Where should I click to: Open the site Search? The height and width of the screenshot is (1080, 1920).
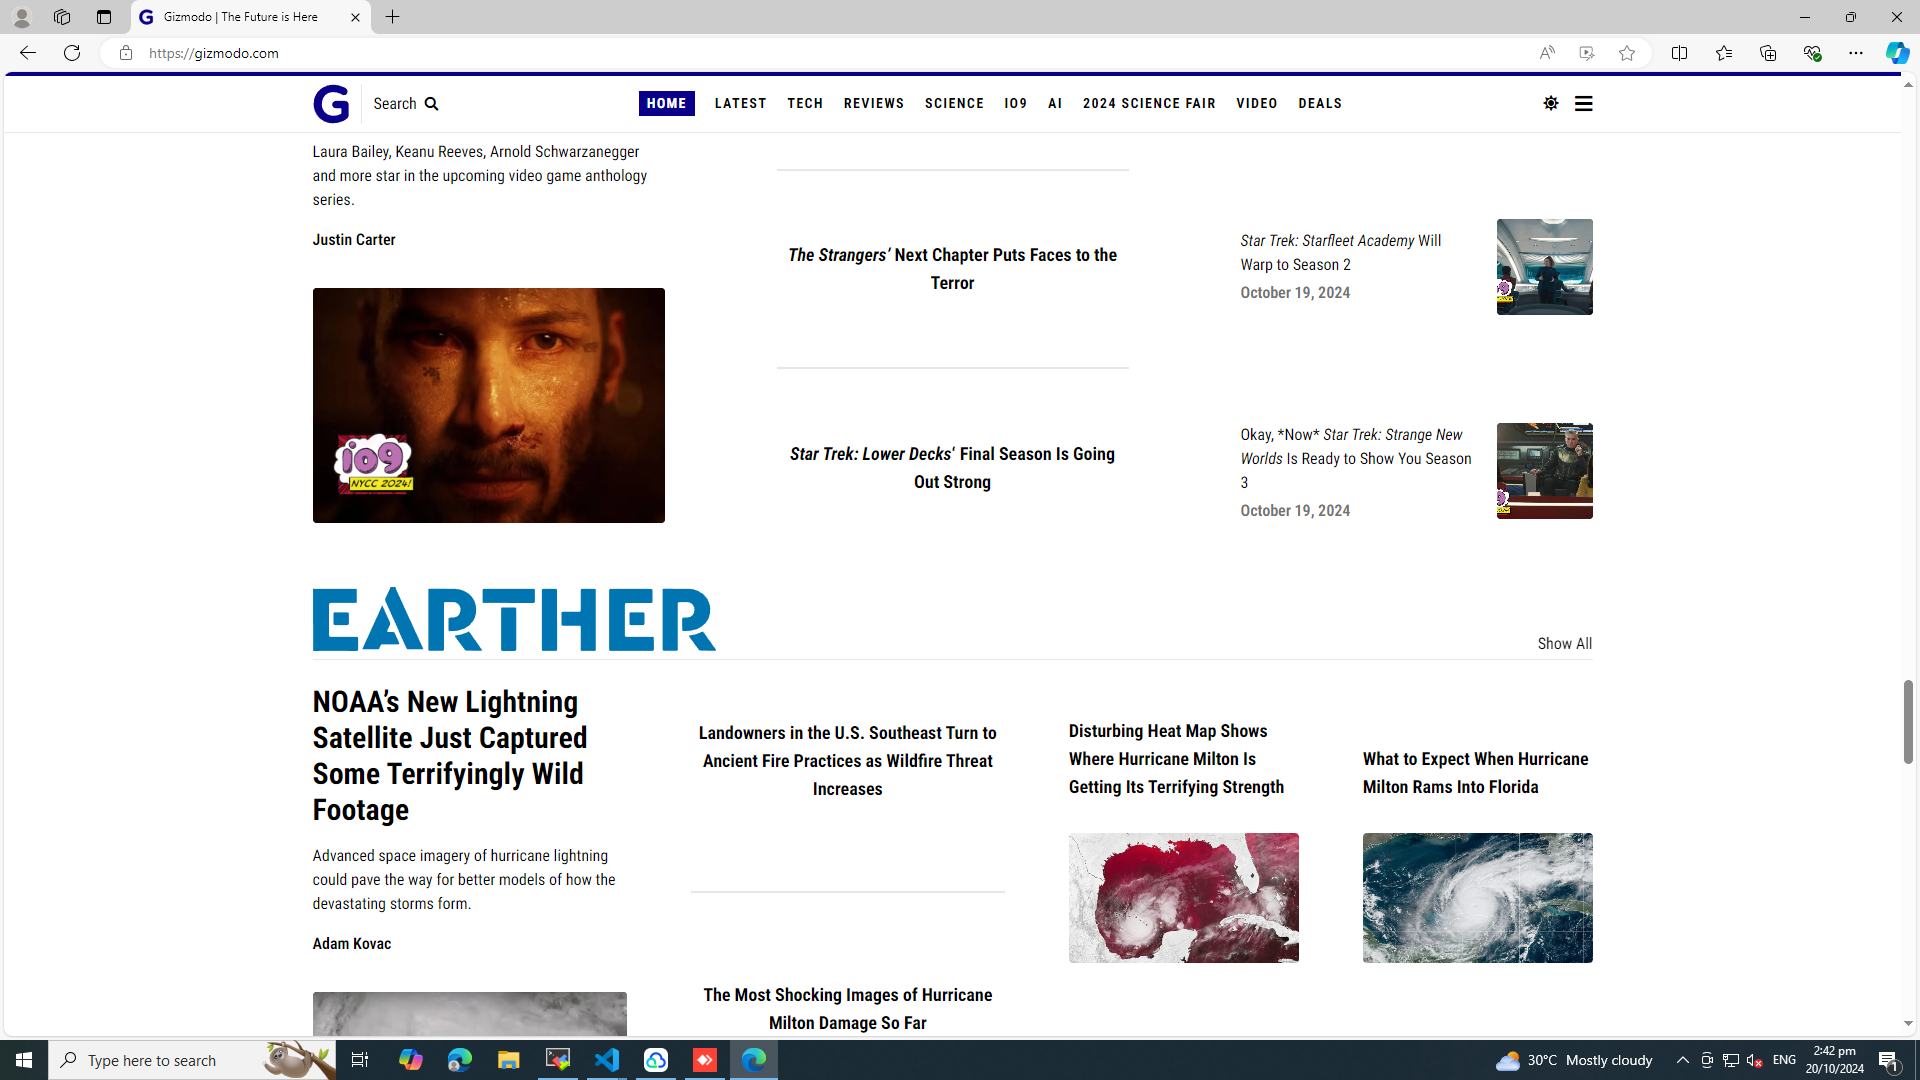point(406,104)
